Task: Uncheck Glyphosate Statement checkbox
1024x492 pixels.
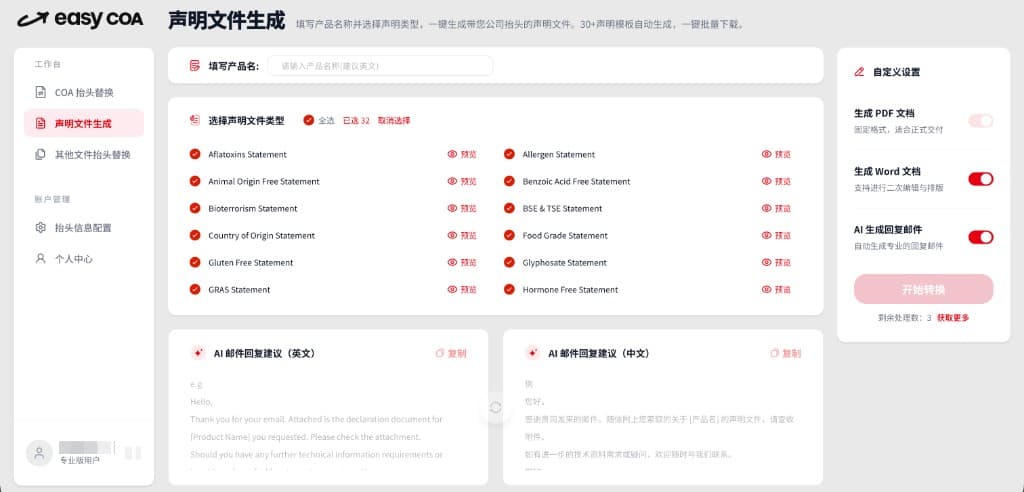Action: point(509,262)
